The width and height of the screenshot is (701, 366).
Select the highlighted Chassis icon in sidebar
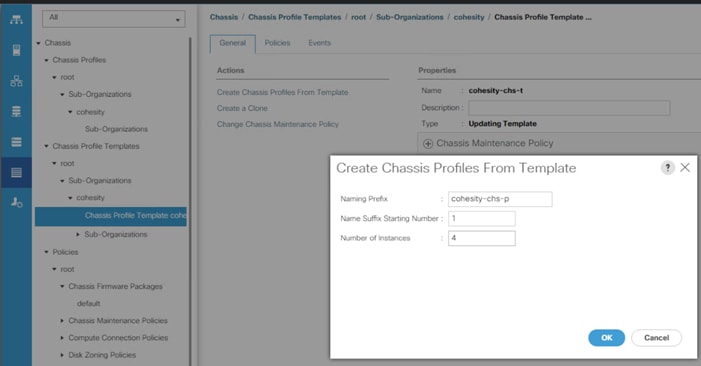[x=17, y=172]
